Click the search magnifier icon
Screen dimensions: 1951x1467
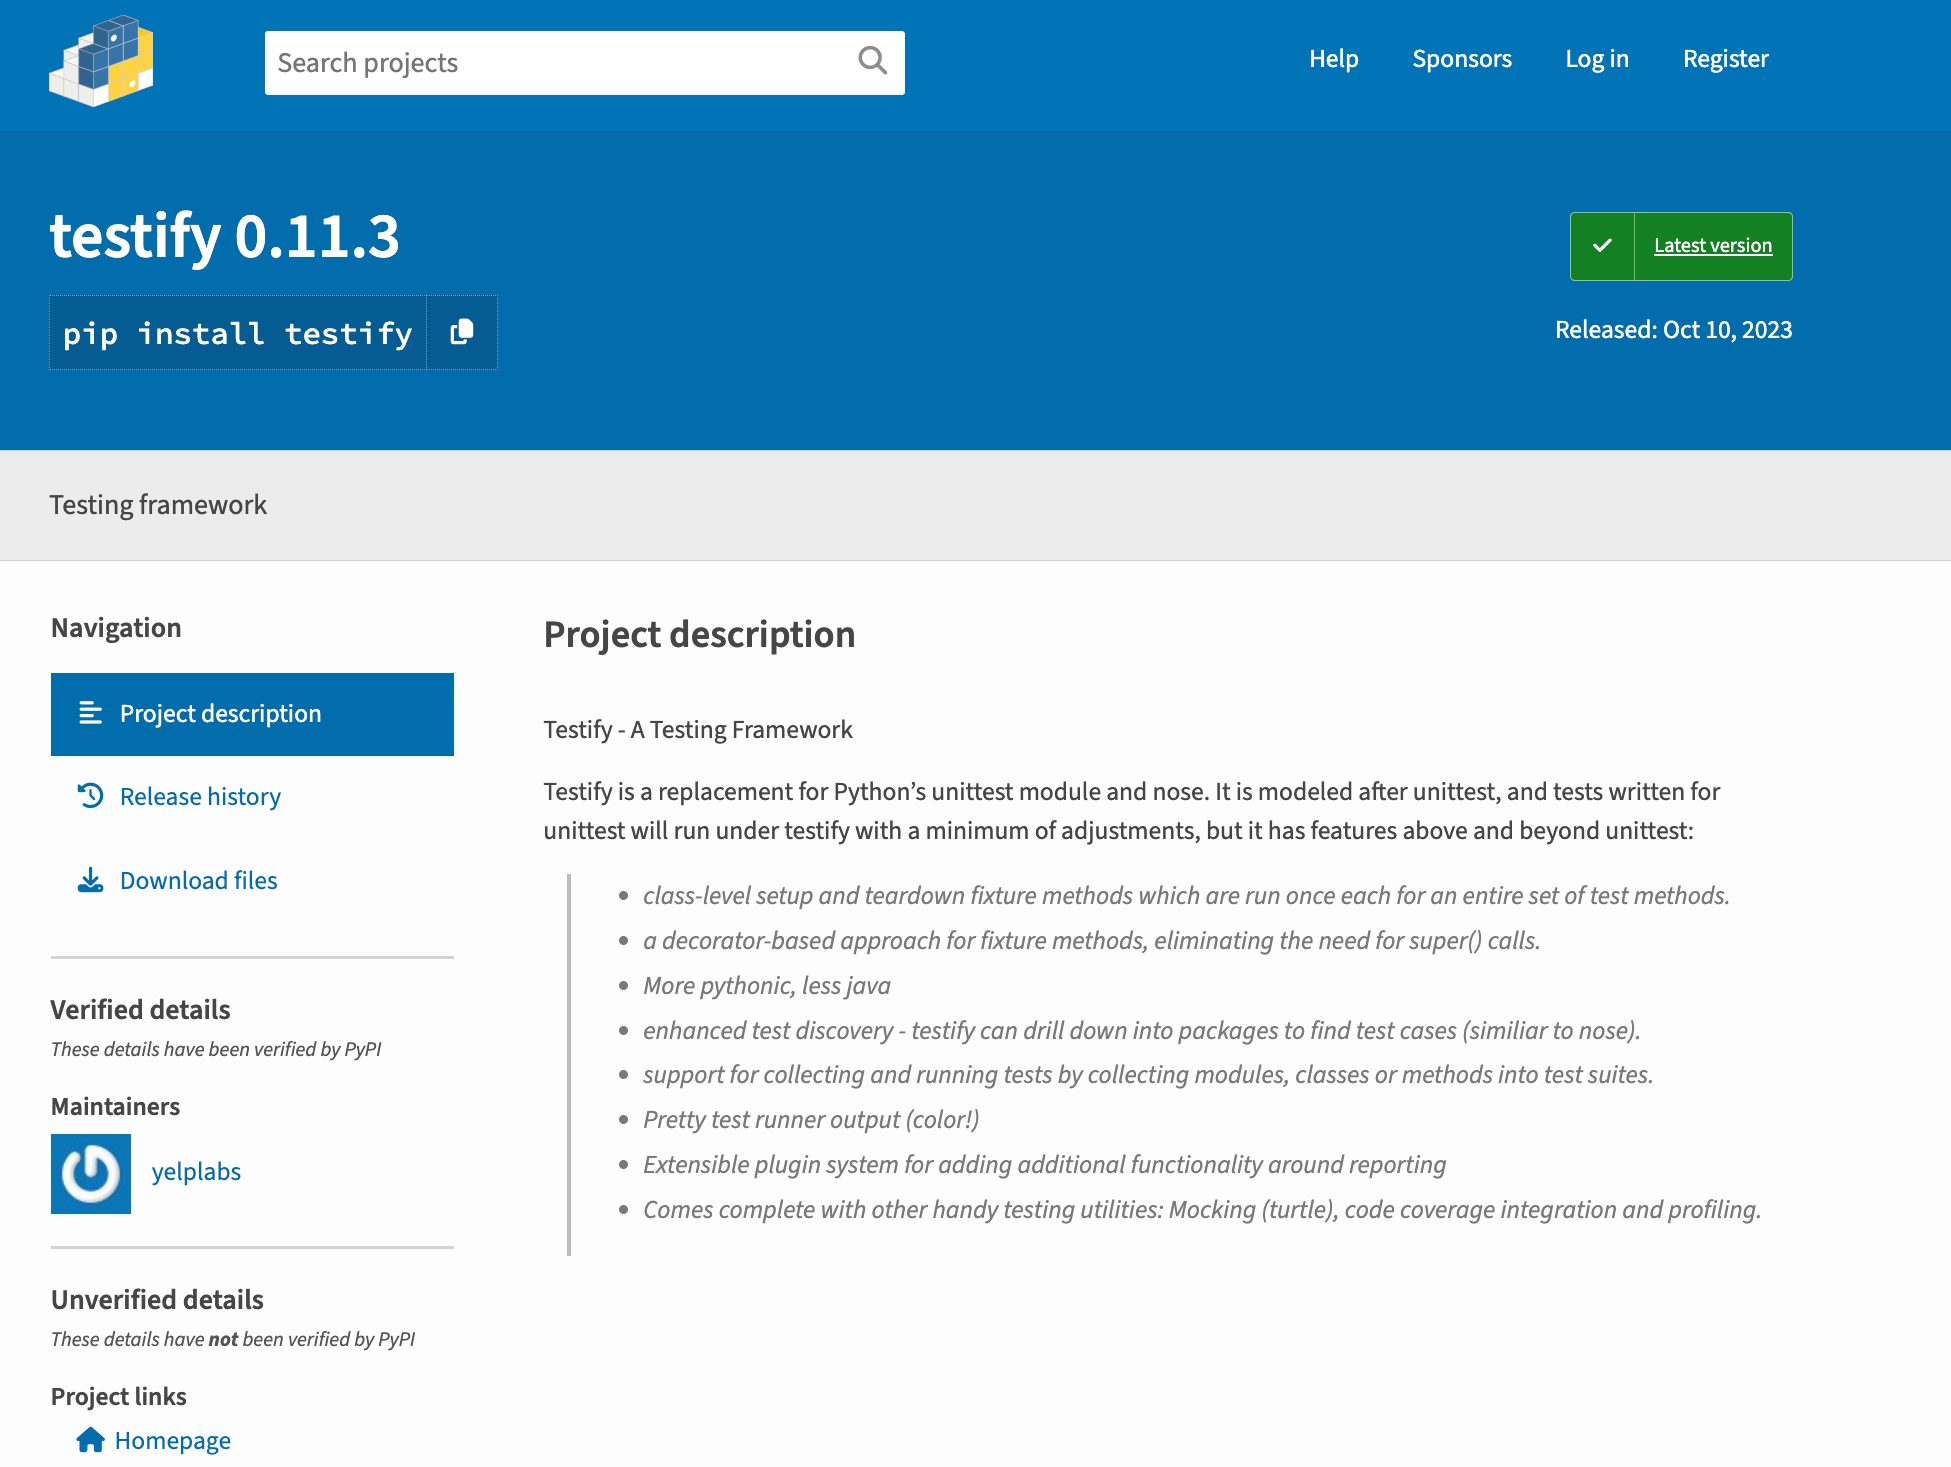[x=872, y=62]
